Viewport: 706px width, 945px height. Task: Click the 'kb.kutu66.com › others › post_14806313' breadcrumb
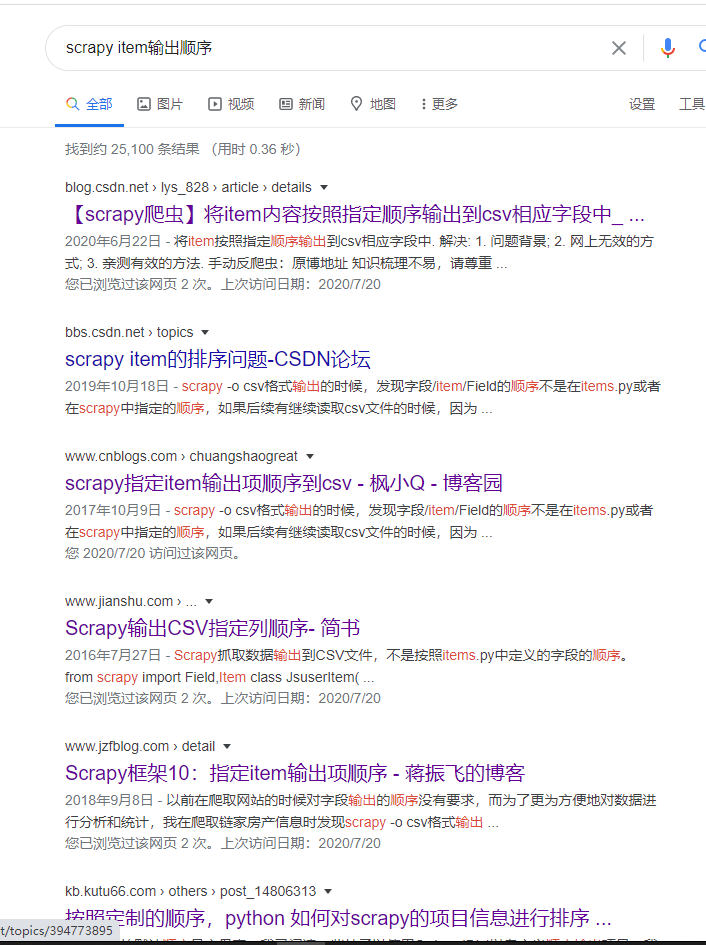pos(191,891)
